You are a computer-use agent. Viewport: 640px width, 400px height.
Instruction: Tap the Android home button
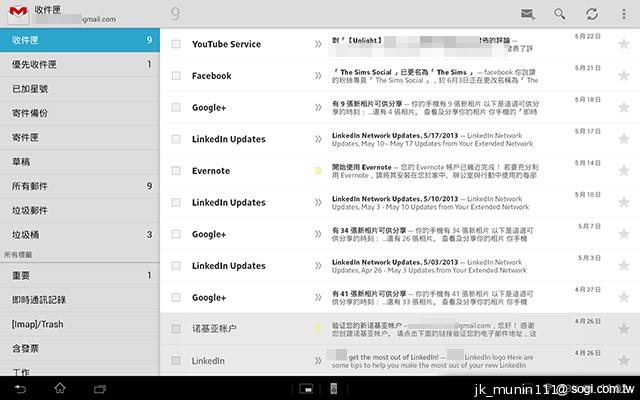click(60, 388)
